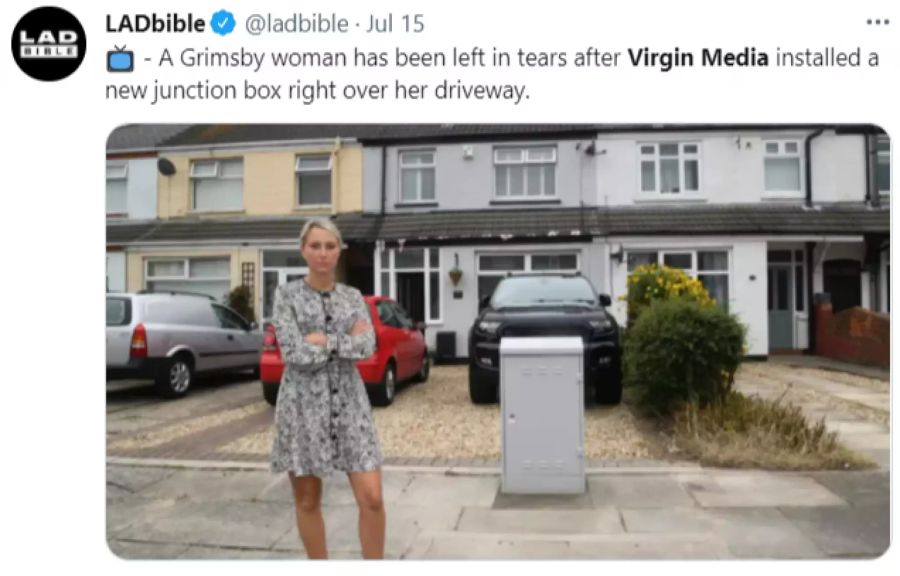Viewport: 900px width, 576px height.
Task: Click the black pickup truck in photo
Action: pos(545,337)
